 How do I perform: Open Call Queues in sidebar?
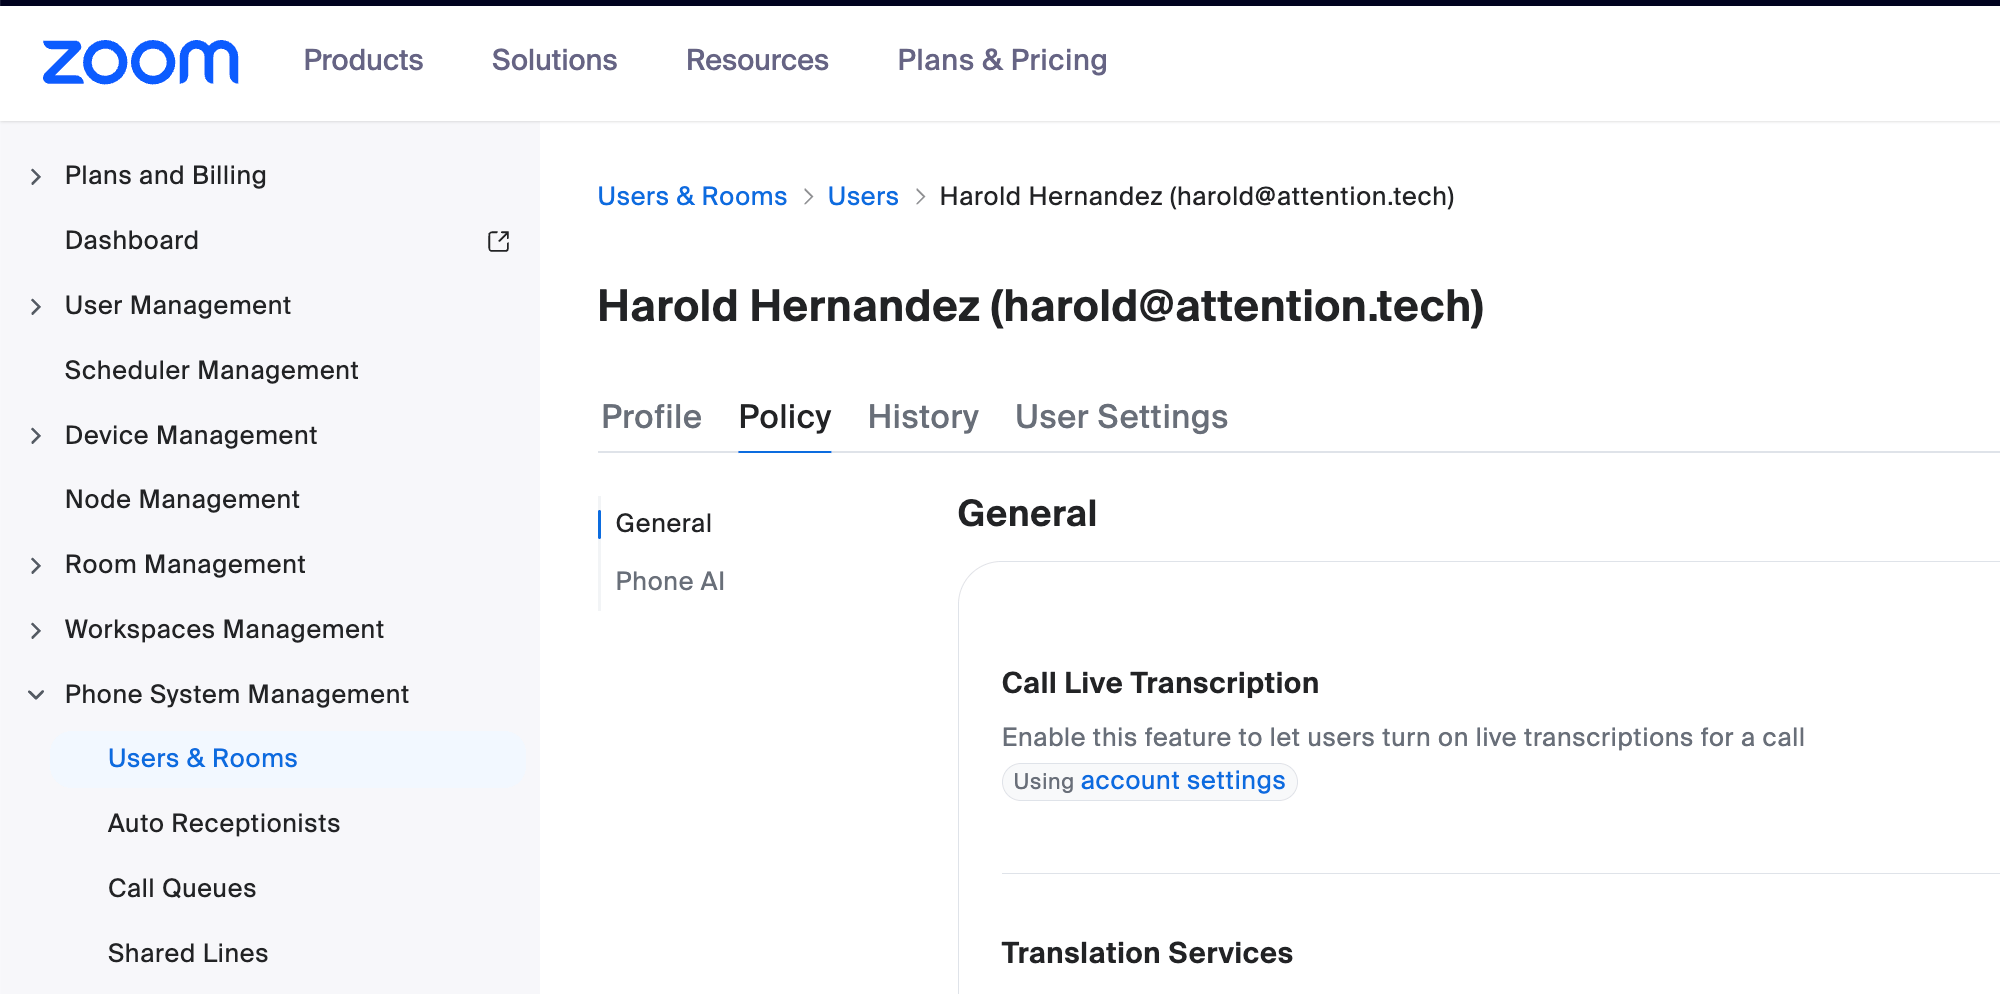tap(182, 888)
